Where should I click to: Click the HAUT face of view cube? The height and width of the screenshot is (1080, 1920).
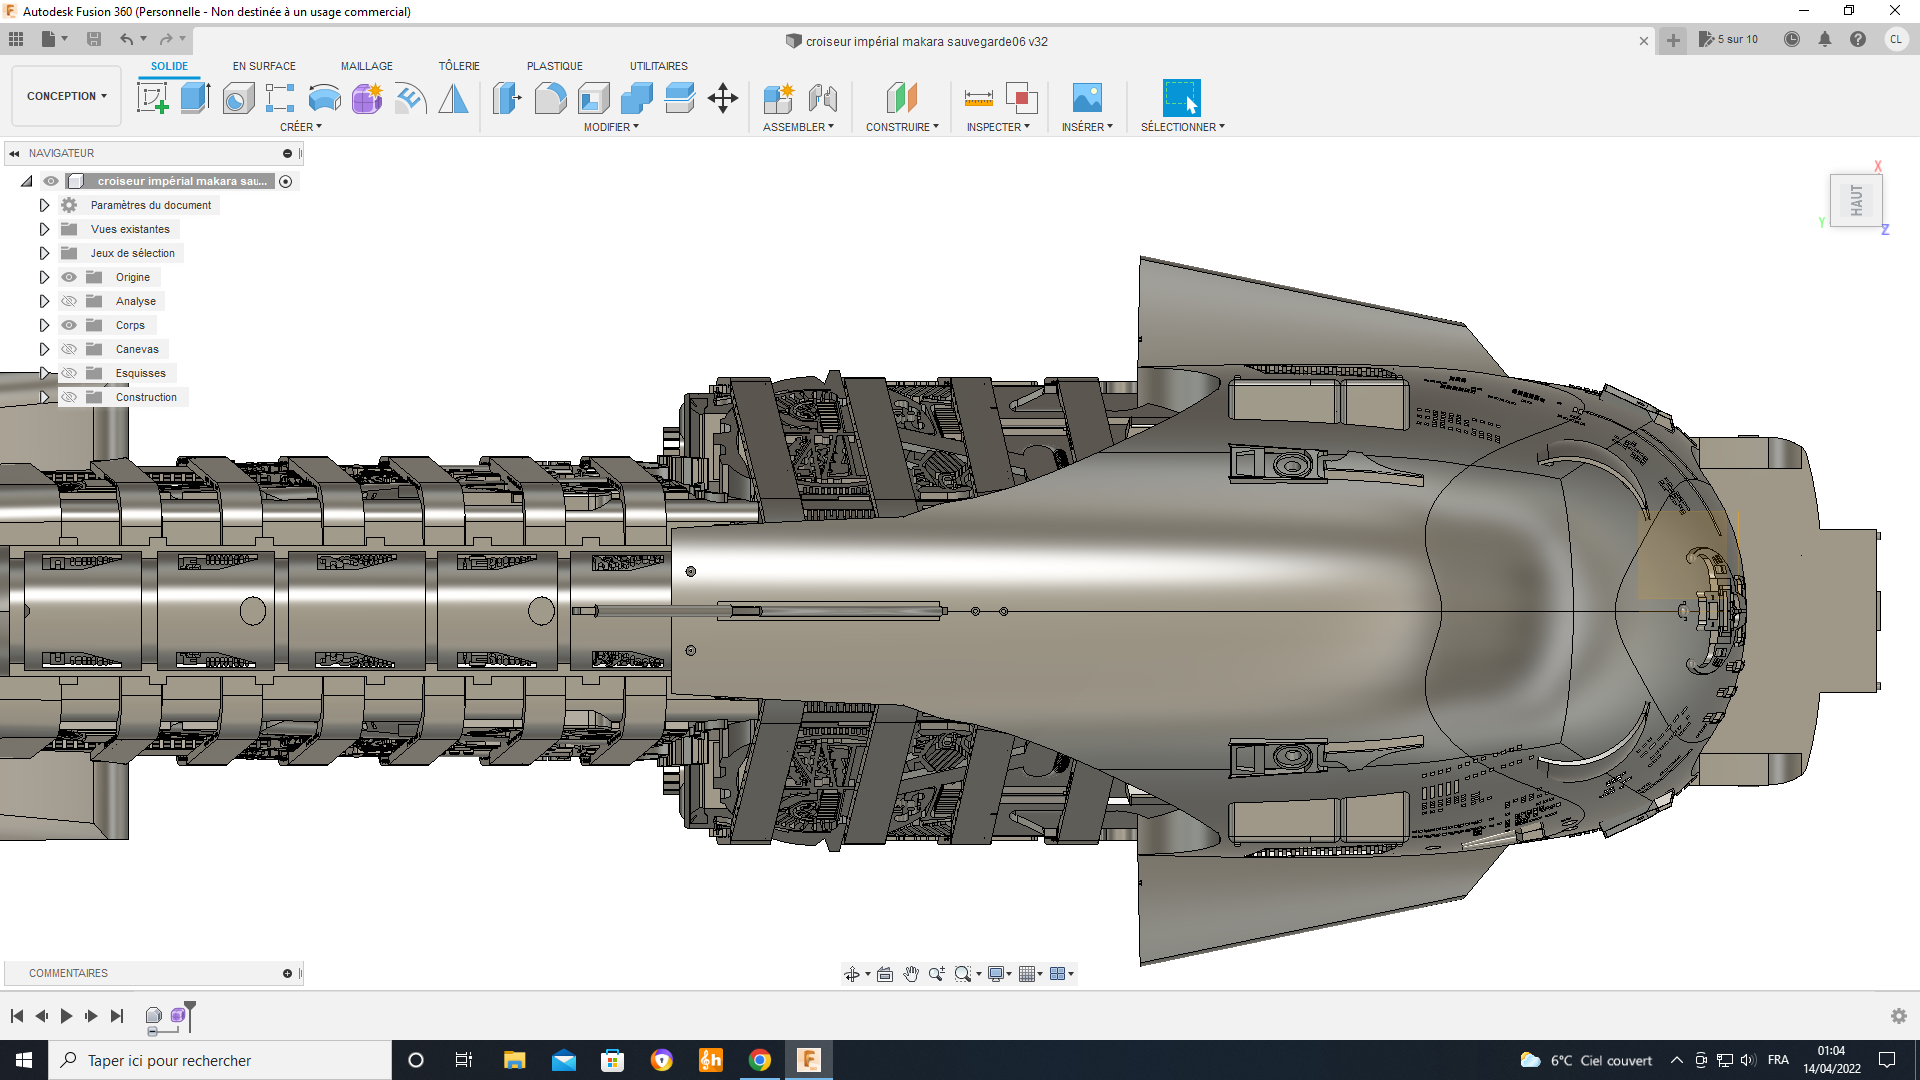pos(1856,200)
